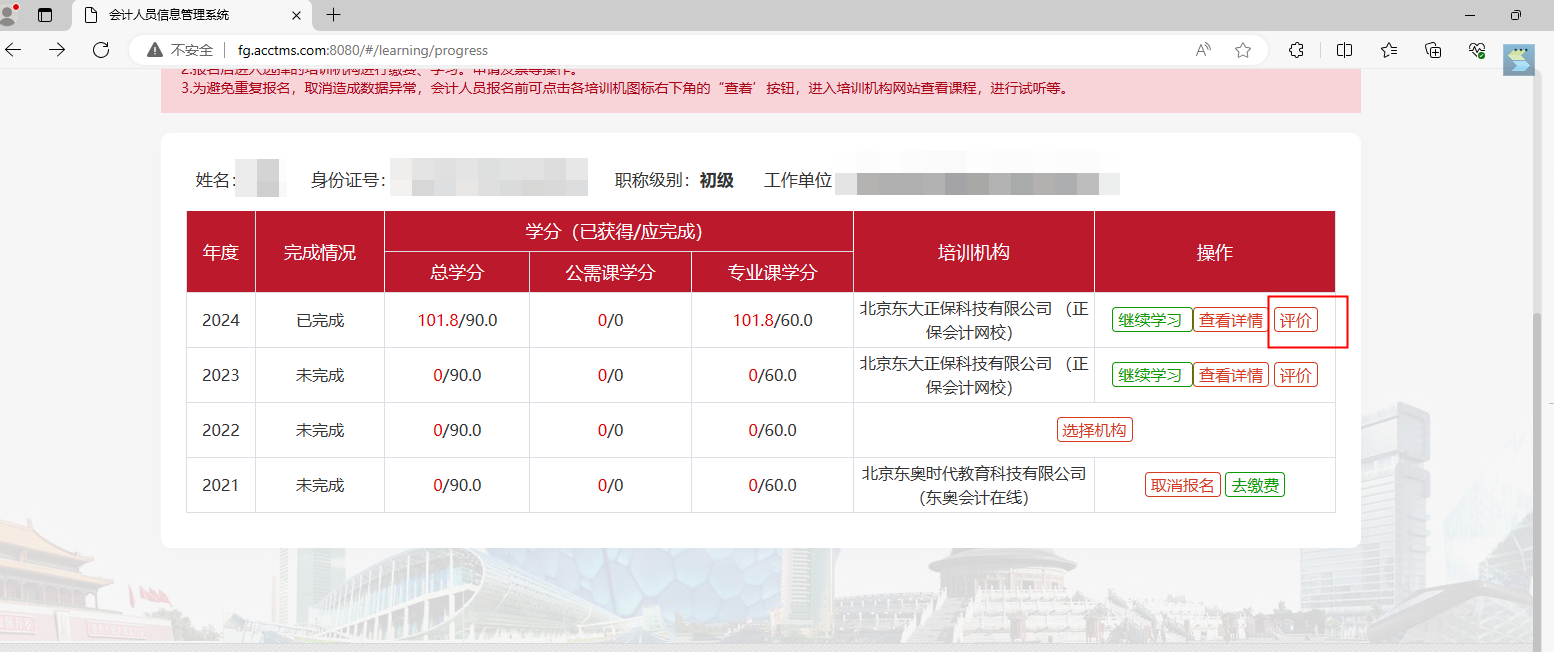The image size is (1554, 652).
Task: Click the 总学分 column header
Action: point(457,272)
